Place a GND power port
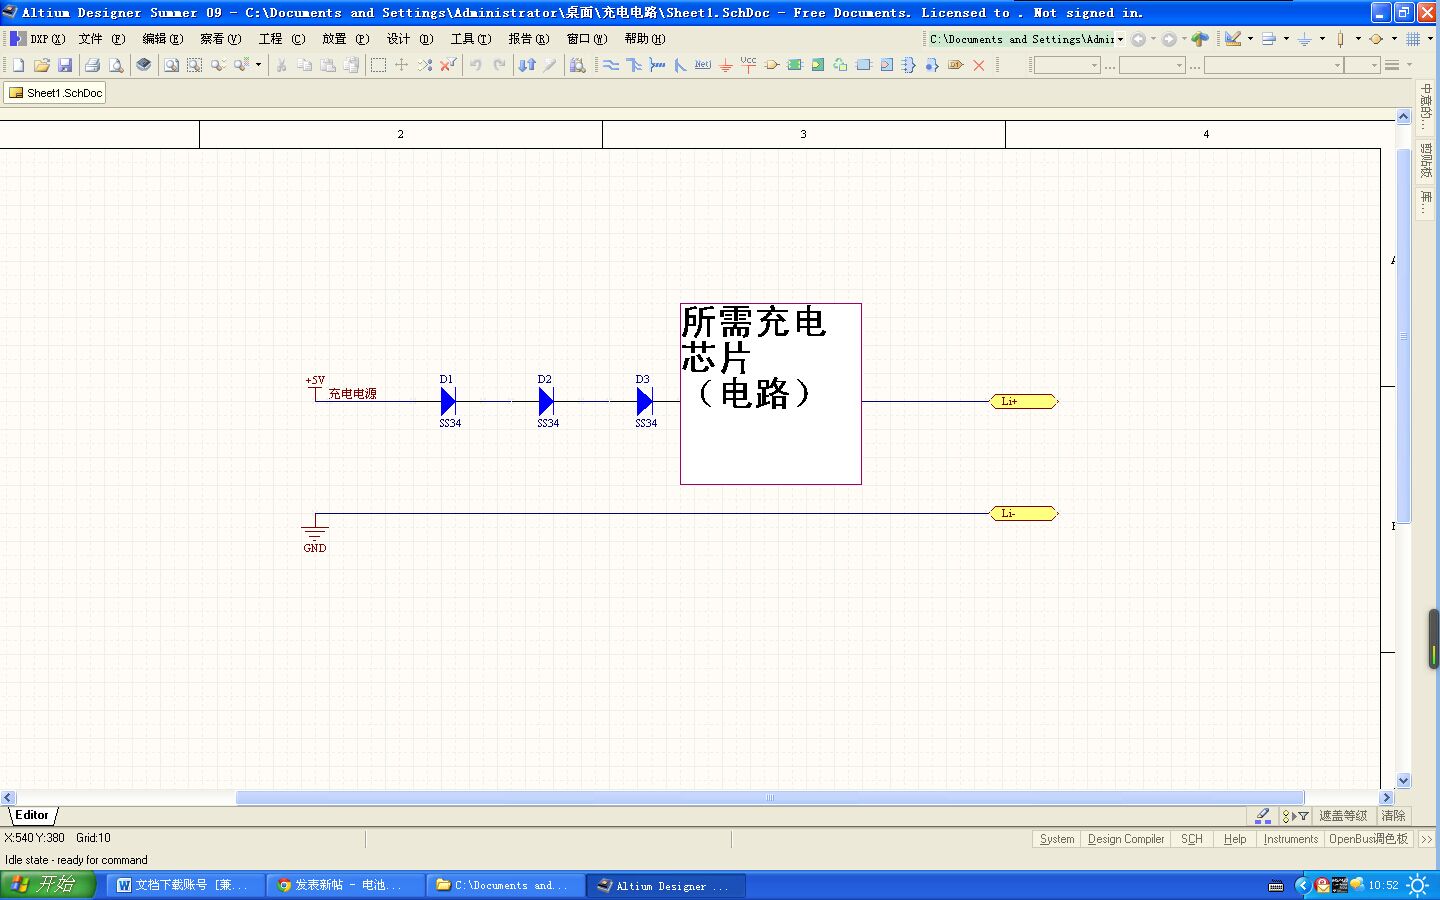This screenshot has height=900, width=1440. (726, 65)
